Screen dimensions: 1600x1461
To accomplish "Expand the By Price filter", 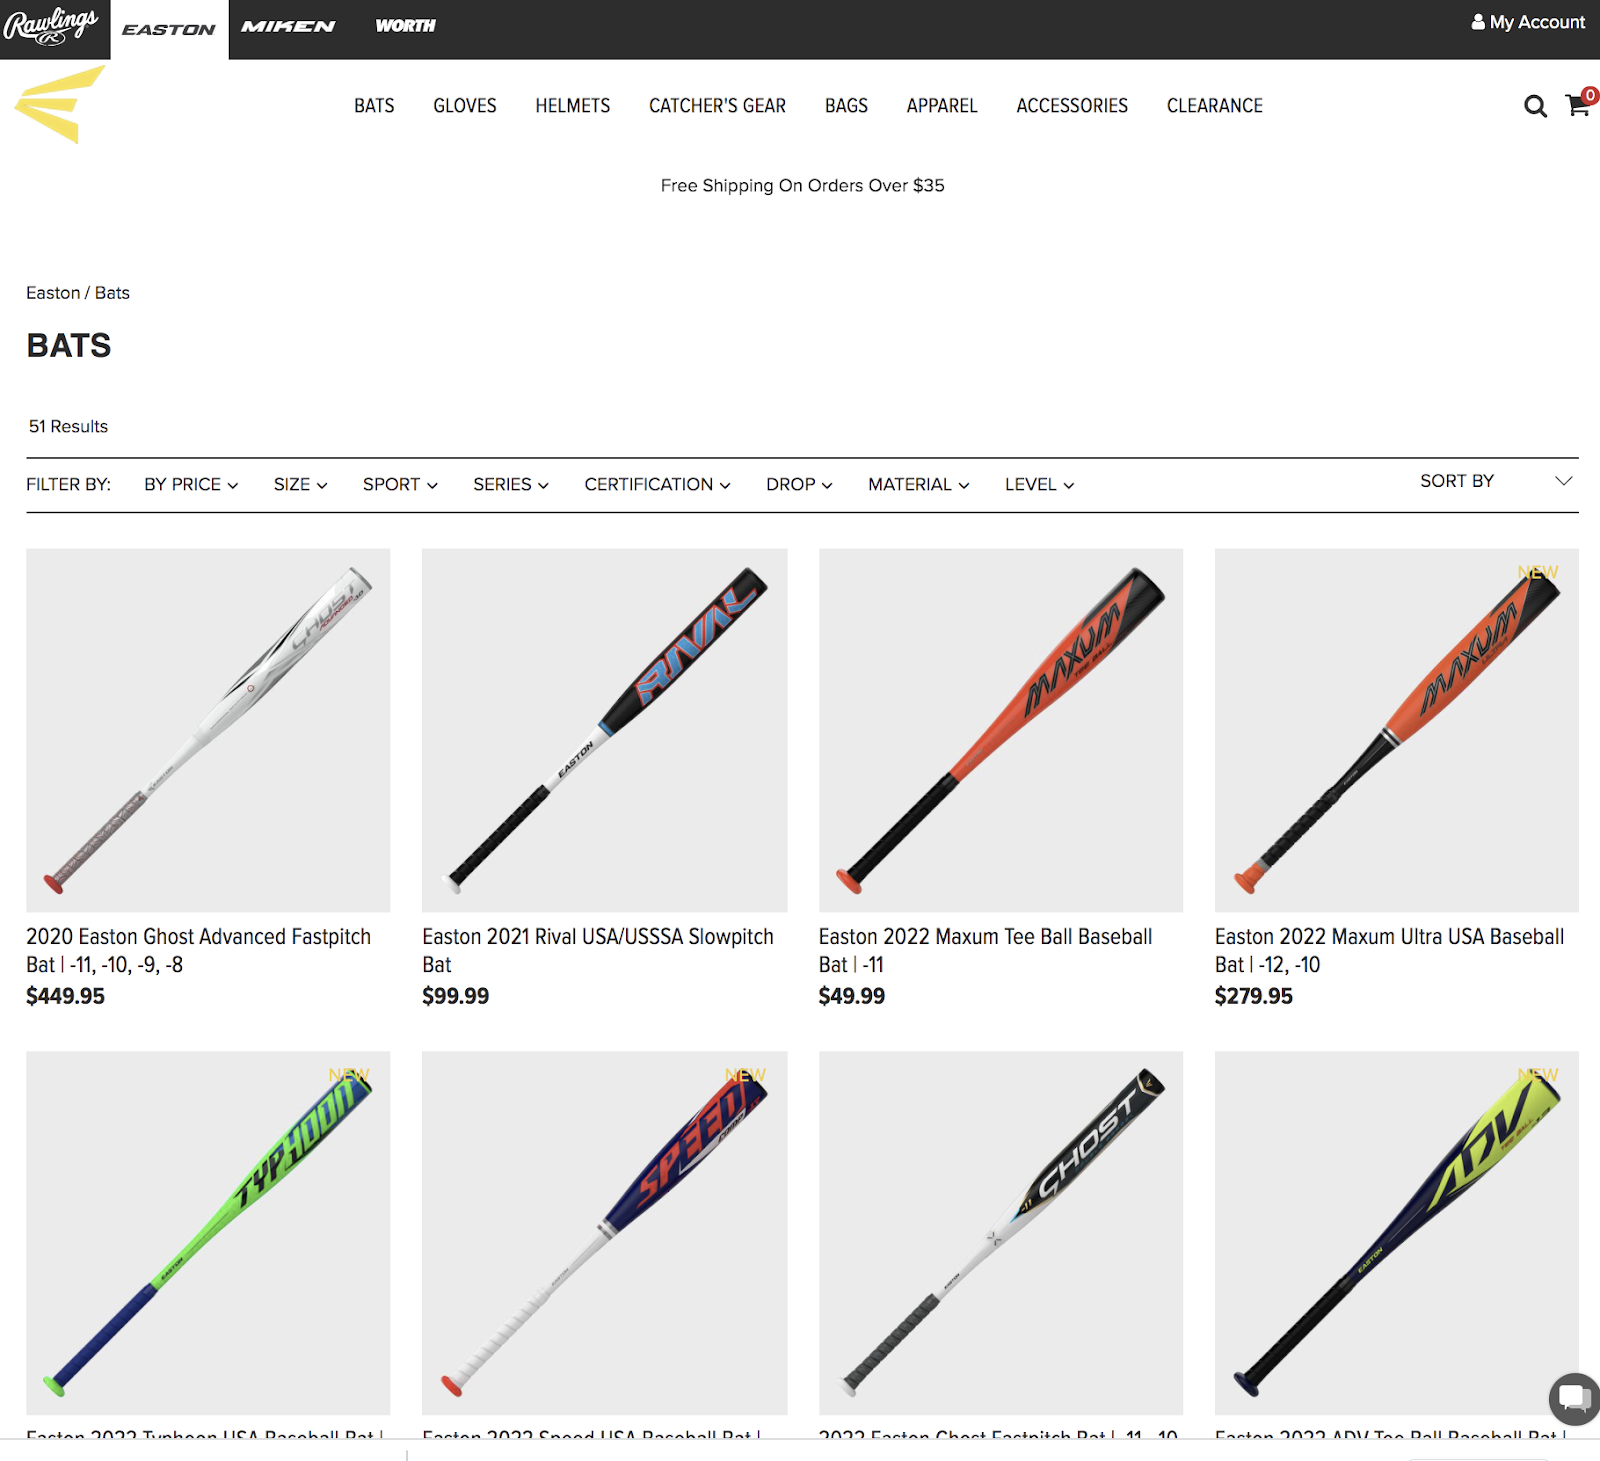I will click(191, 485).
